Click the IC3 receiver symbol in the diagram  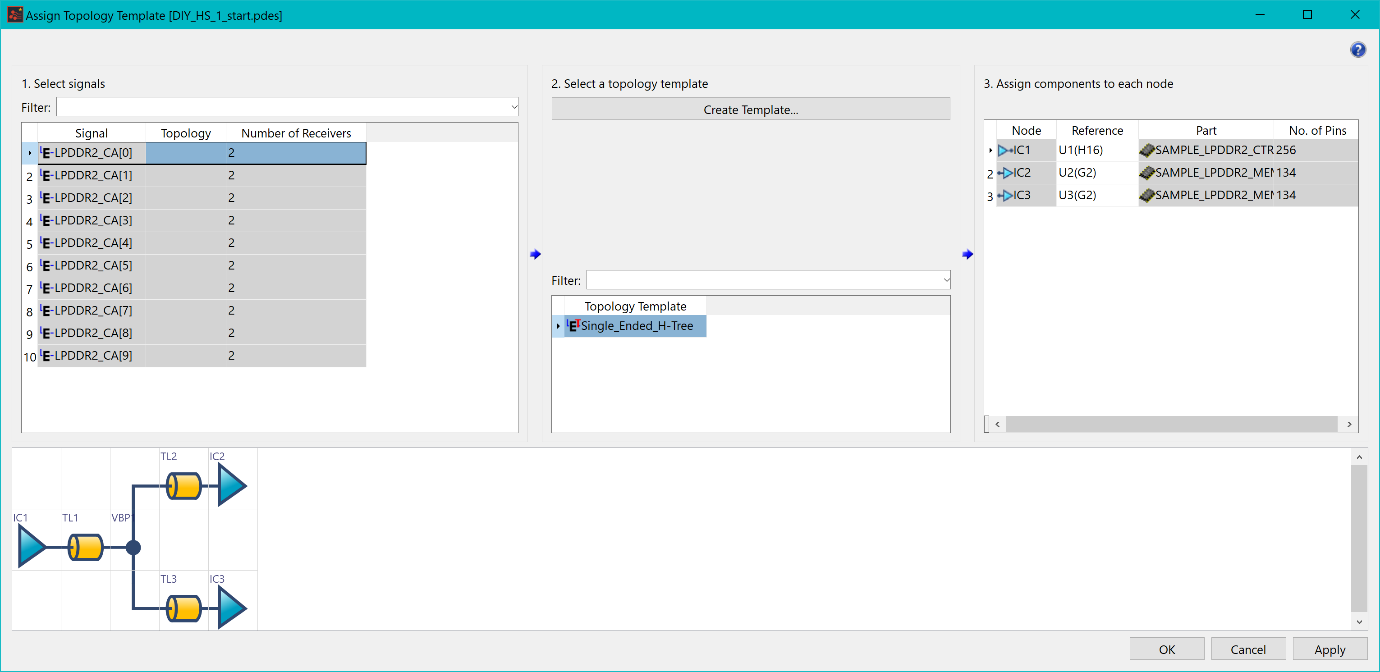(231, 608)
